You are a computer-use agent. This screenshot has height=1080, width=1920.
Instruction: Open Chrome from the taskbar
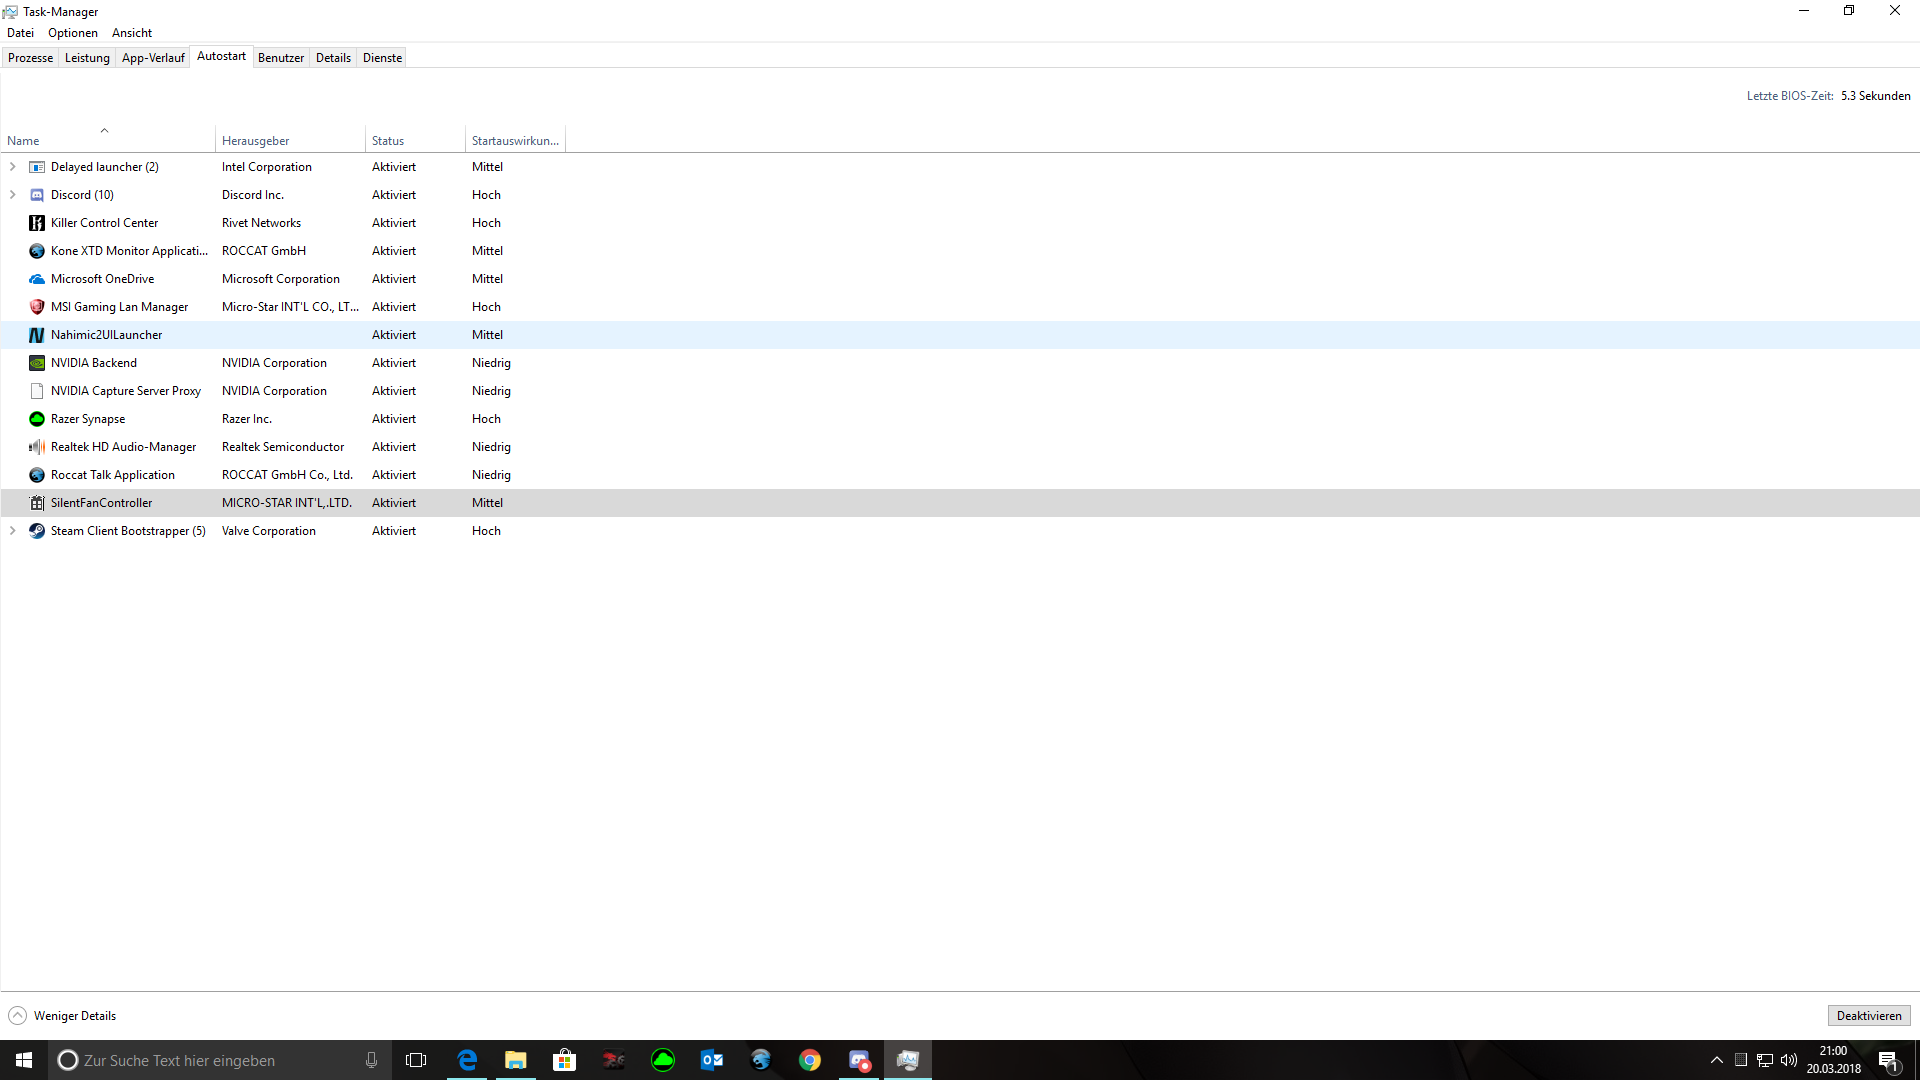(810, 1060)
